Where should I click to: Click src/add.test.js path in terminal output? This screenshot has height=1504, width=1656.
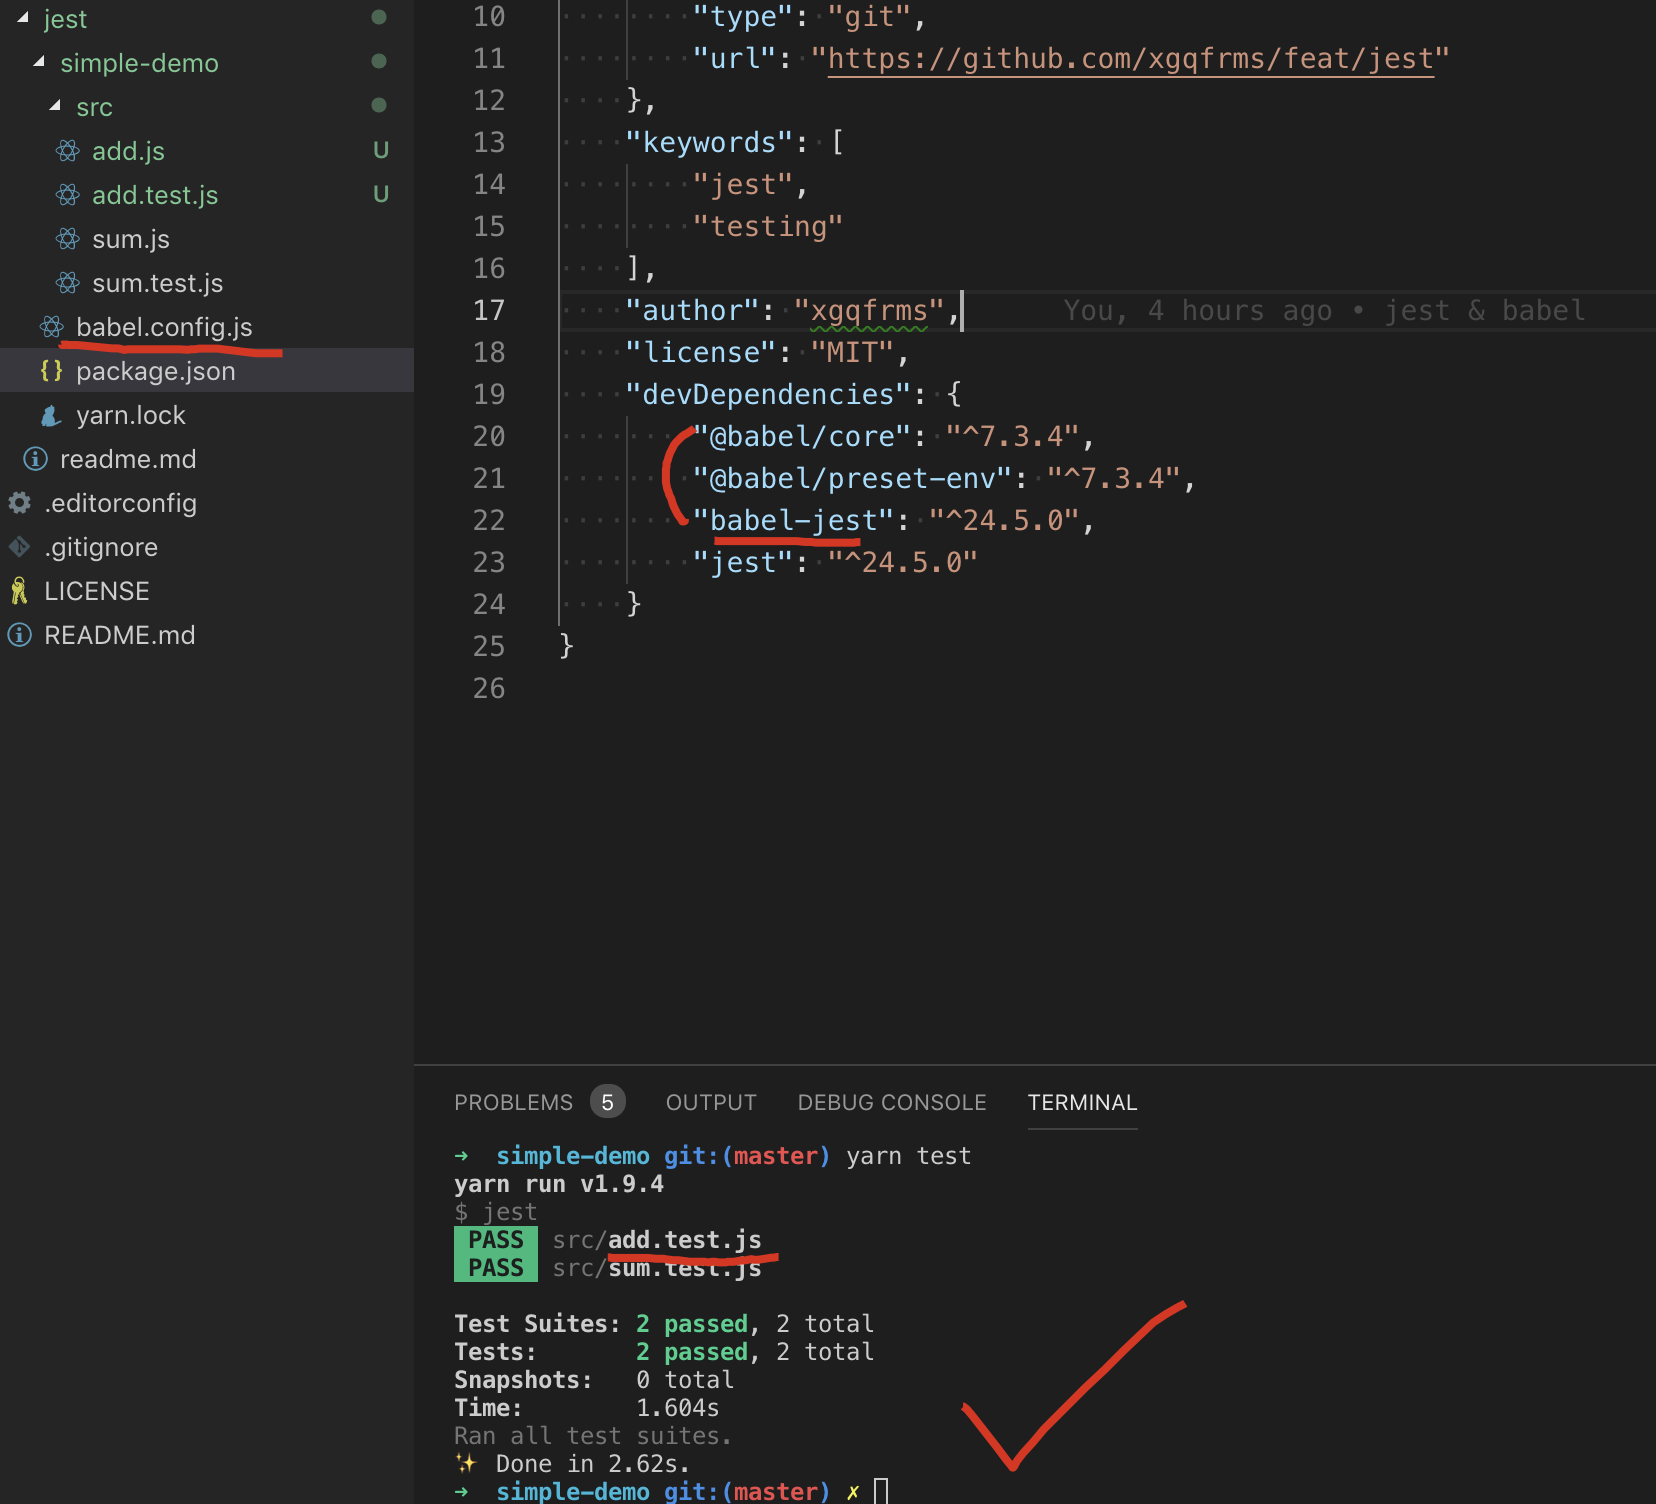coord(657,1240)
